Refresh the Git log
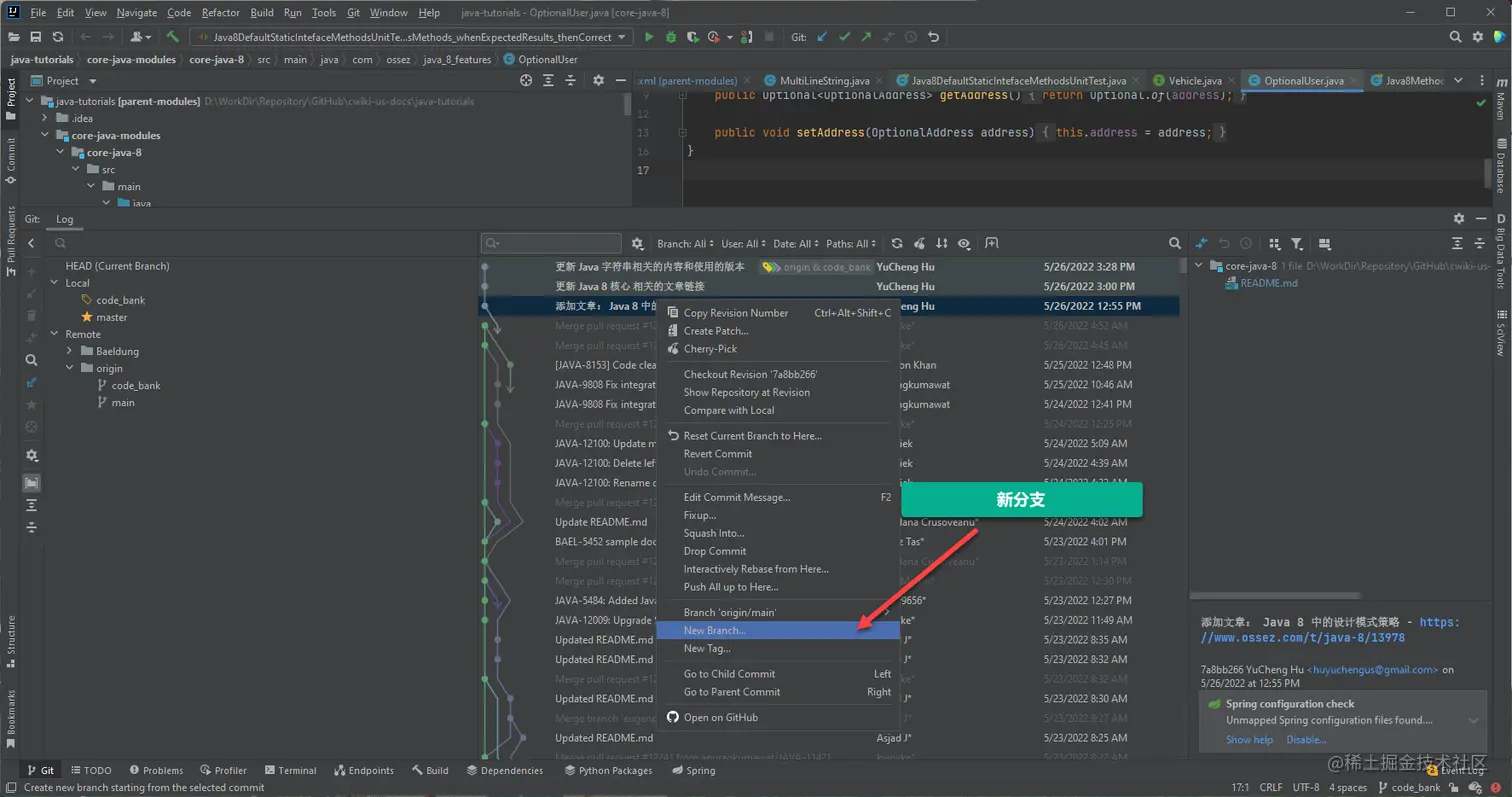 (x=897, y=243)
